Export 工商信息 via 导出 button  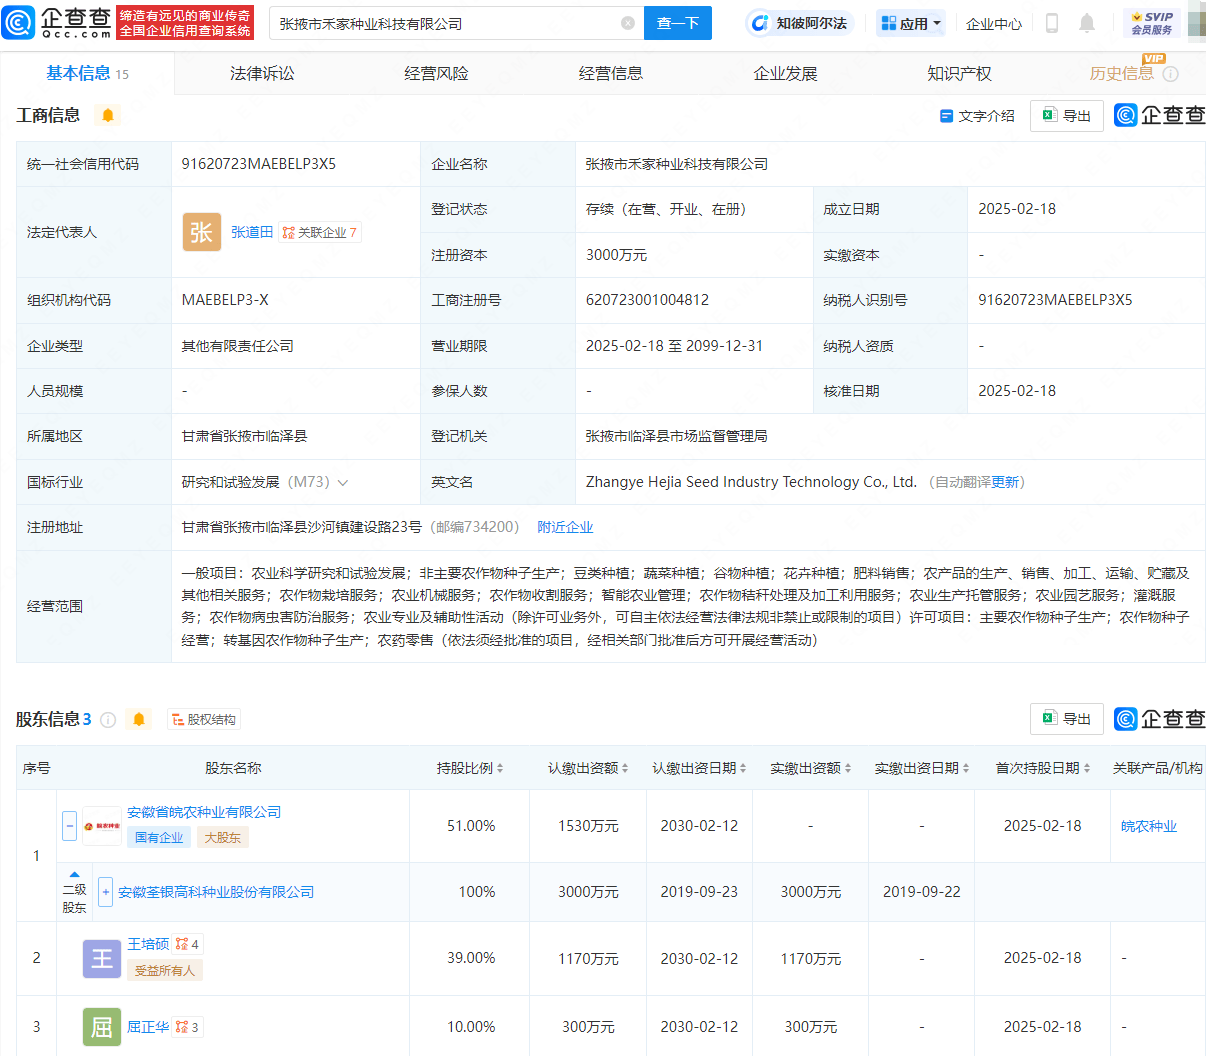(1067, 116)
